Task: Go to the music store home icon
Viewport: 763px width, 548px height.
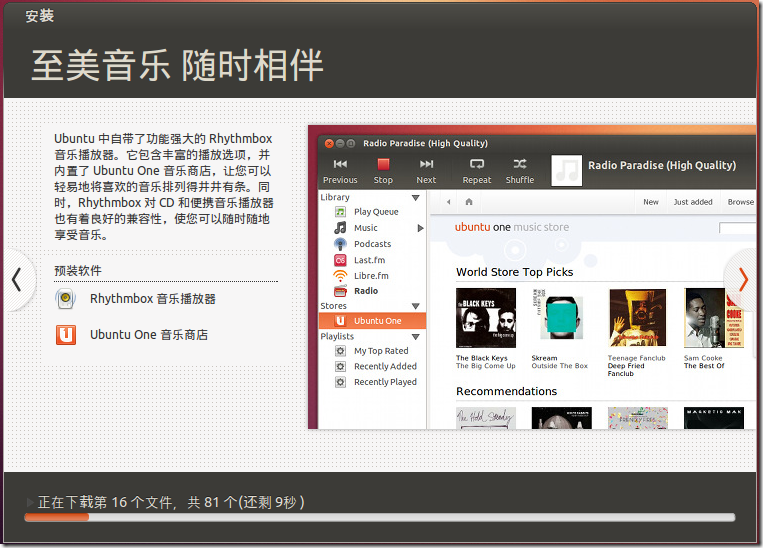Action: (x=469, y=202)
